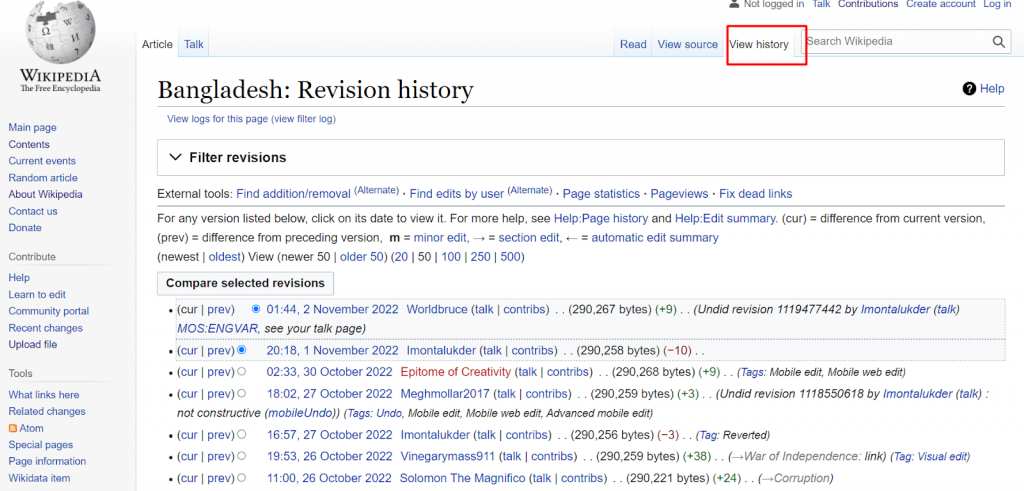Screen dimensions: 1024x491
Task: Open Wikidata item link
Action: click(x=39, y=478)
